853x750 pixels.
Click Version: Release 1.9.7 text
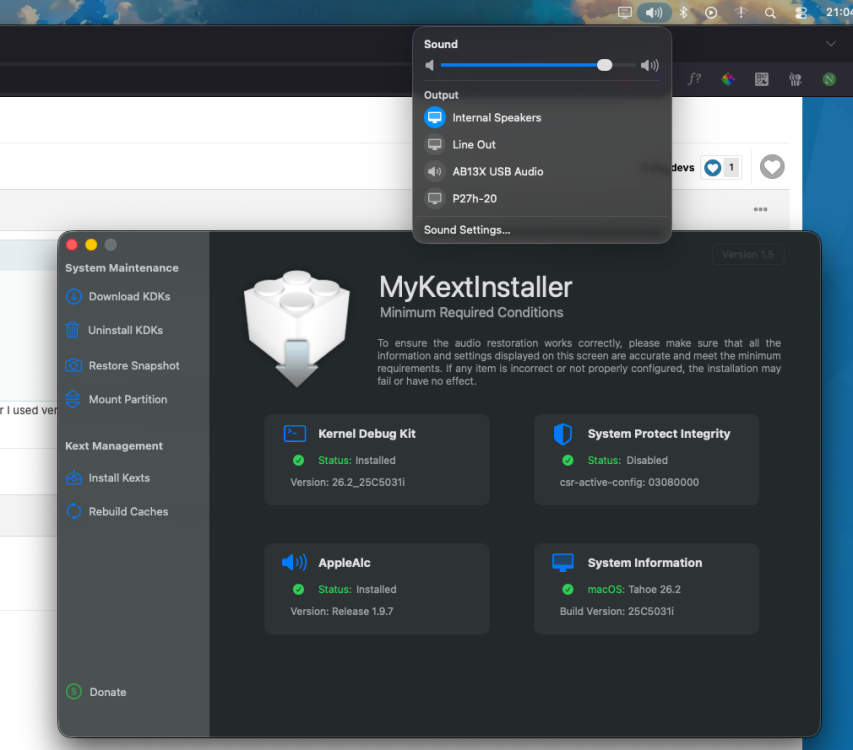[x=342, y=611]
